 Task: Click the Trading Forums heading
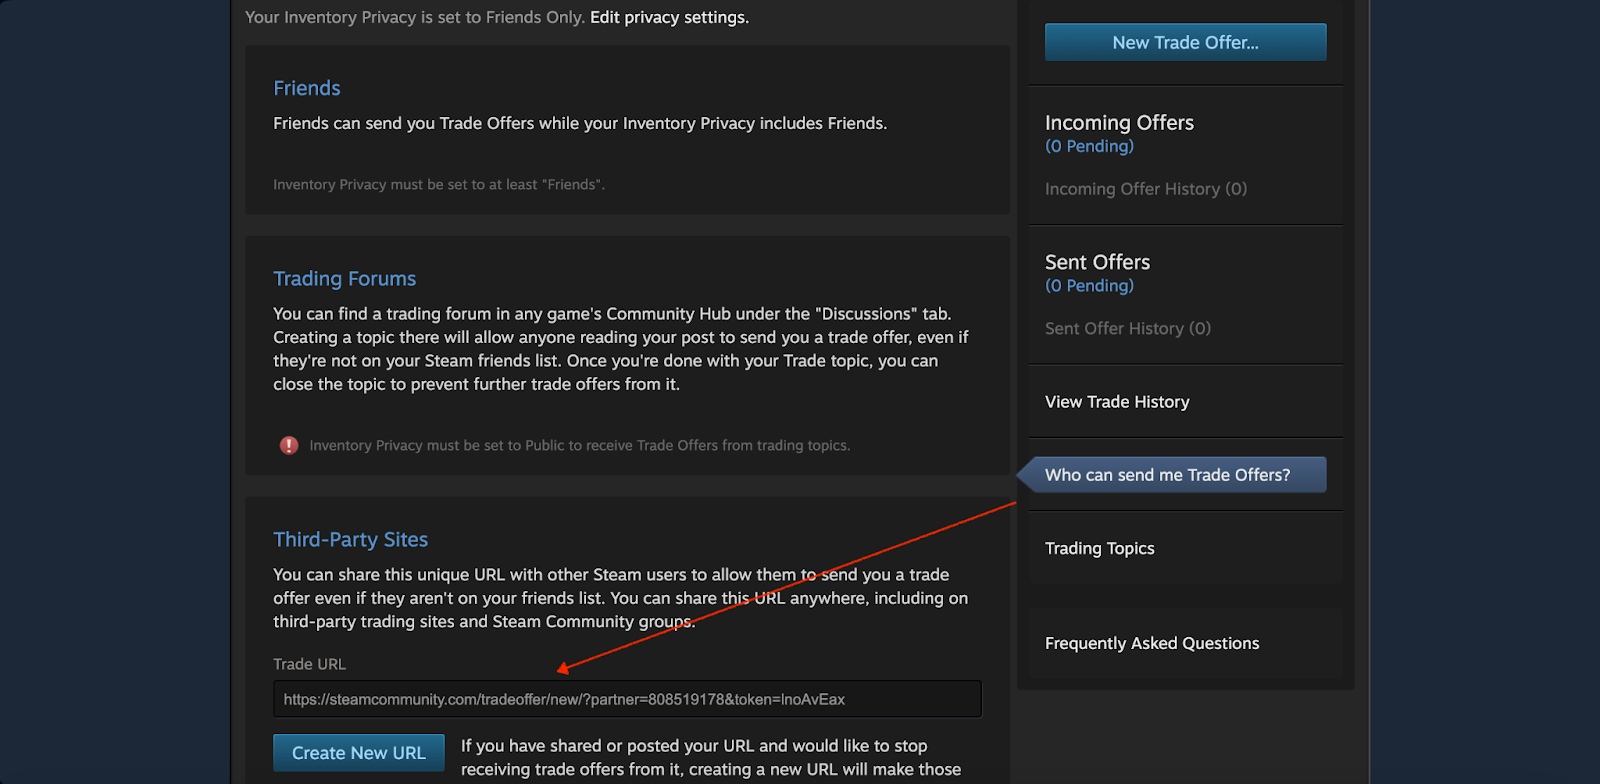[344, 279]
